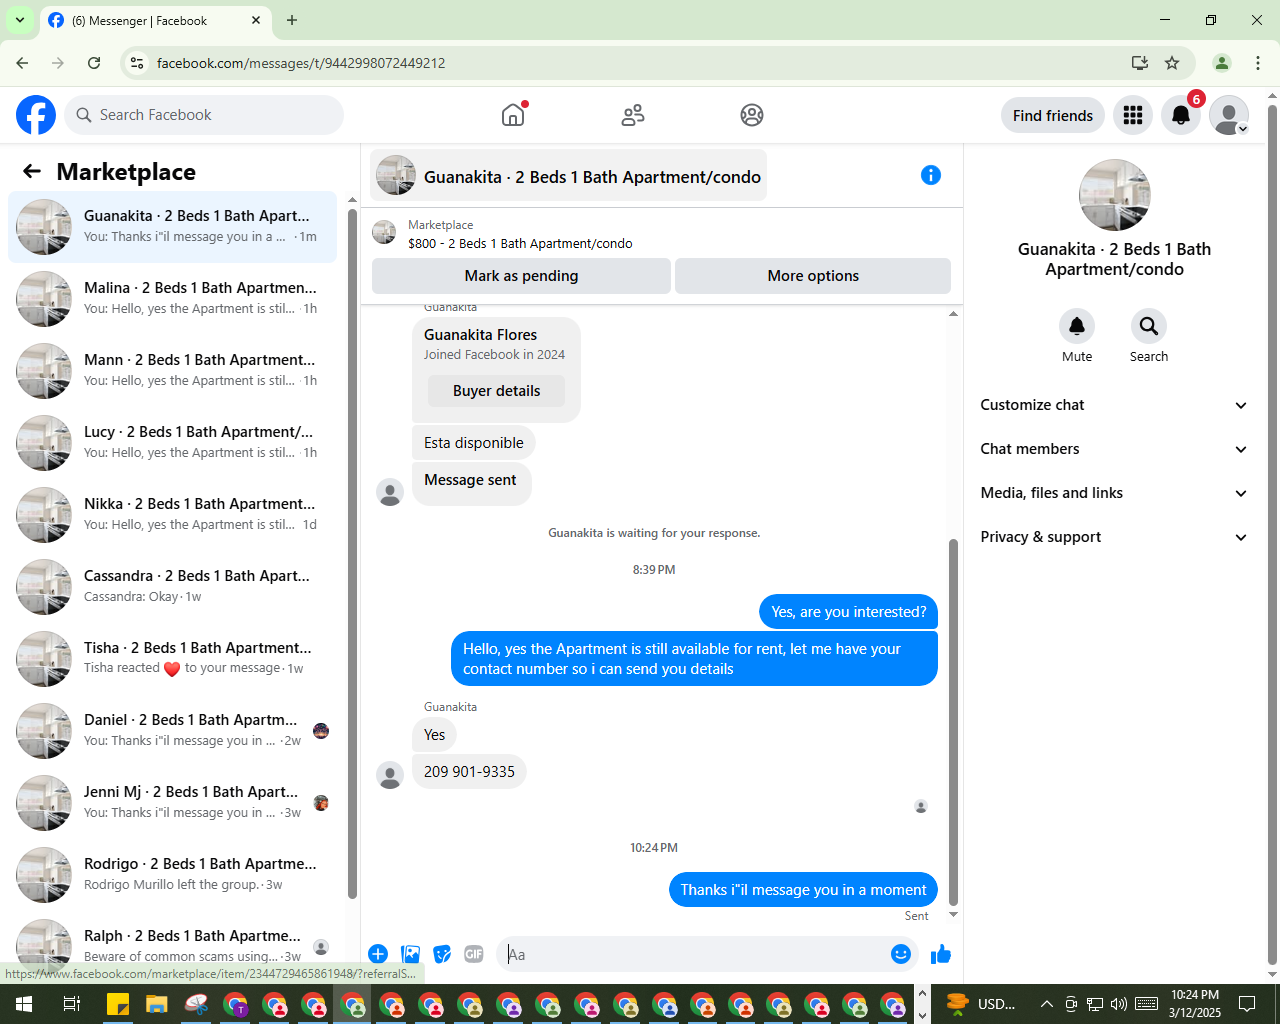The height and width of the screenshot is (1024, 1280).
Task: View site information icon in address bar
Action: coord(137,63)
